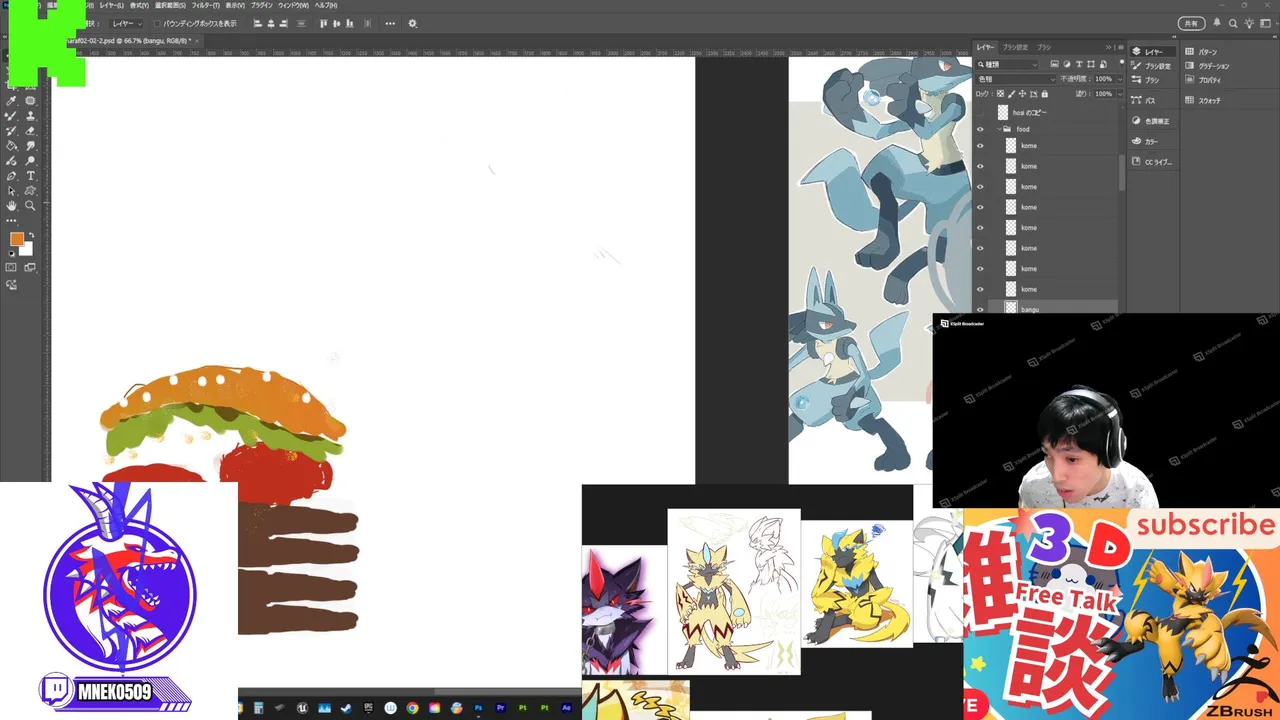Click white background color swatch
The image size is (1280, 720).
click(27, 250)
